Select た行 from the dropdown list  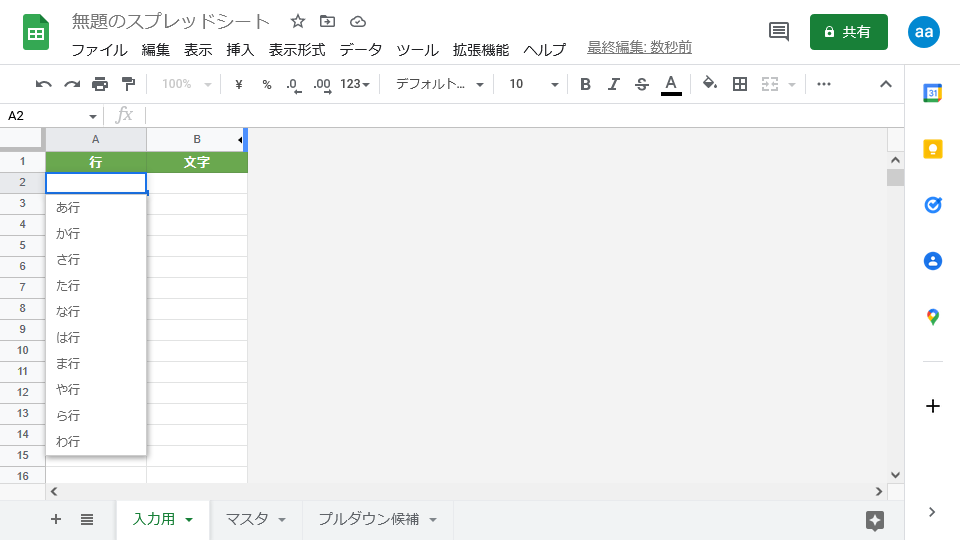click(x=96, y=285)
